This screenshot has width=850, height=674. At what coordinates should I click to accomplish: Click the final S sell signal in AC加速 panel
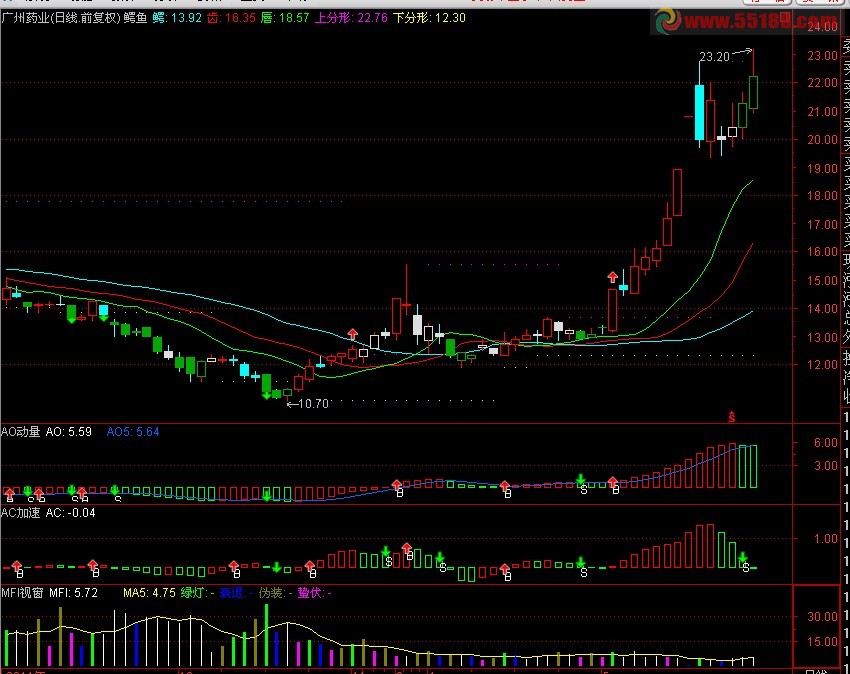point(746,567)
